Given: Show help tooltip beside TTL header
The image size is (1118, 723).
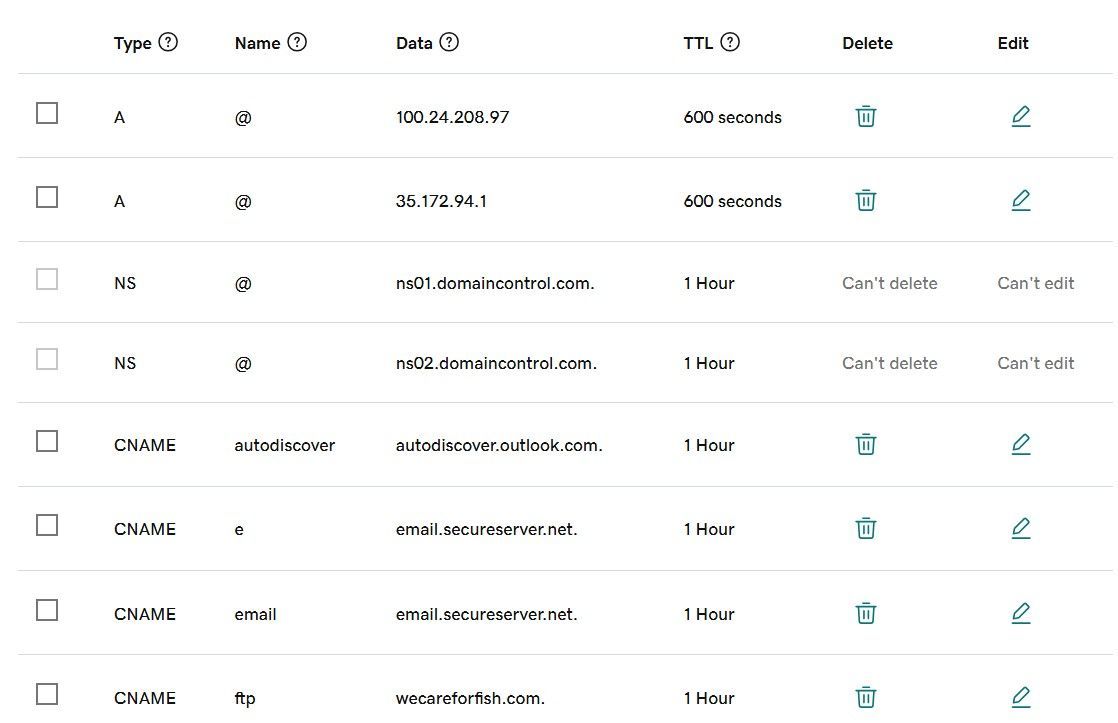Looking at the screenshot, I should [729, 42].
